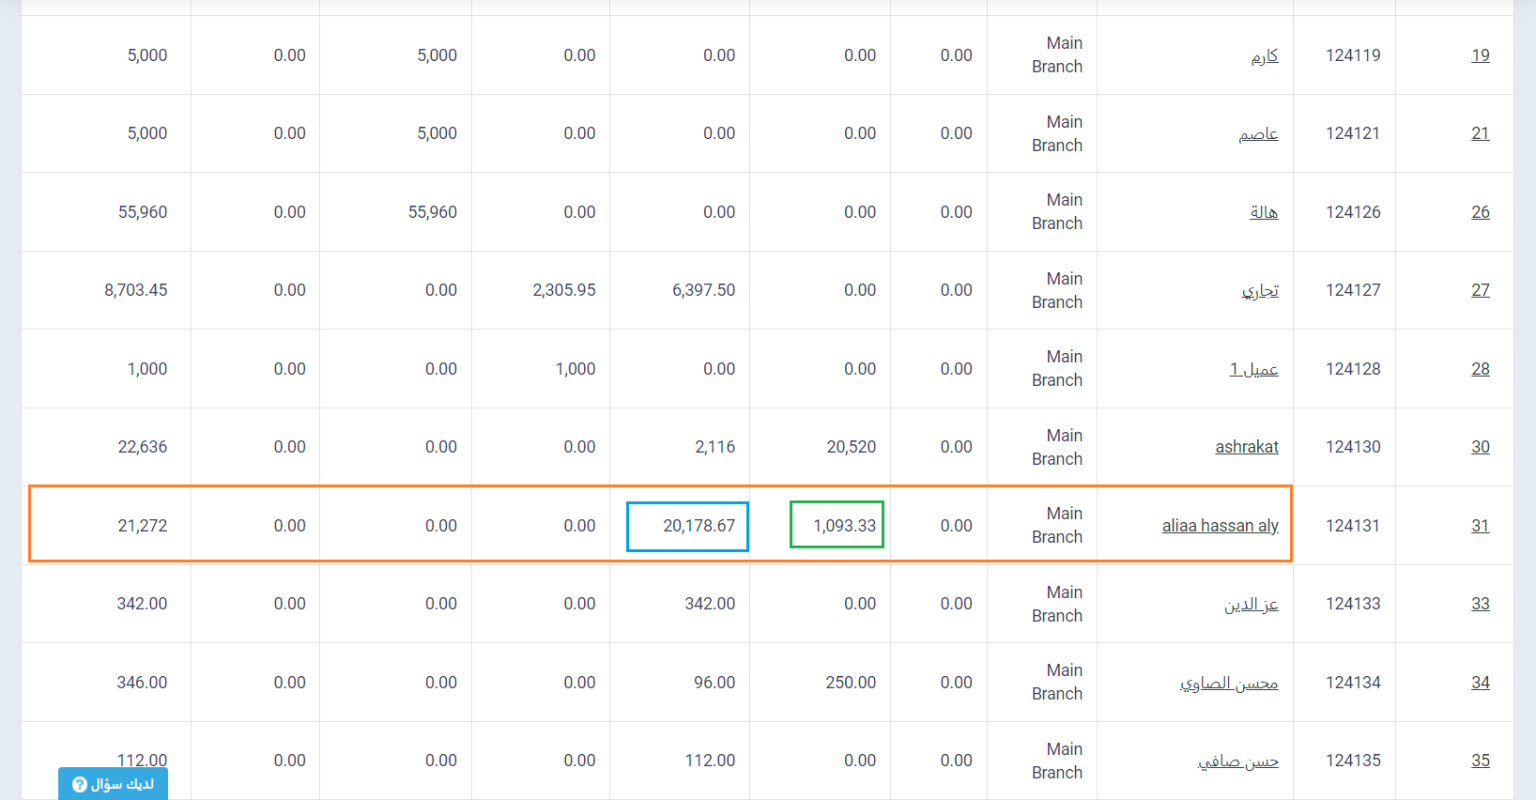Select client code 124133
This screenshot has height=800, width=1536.
click(x=1353, y=604)
